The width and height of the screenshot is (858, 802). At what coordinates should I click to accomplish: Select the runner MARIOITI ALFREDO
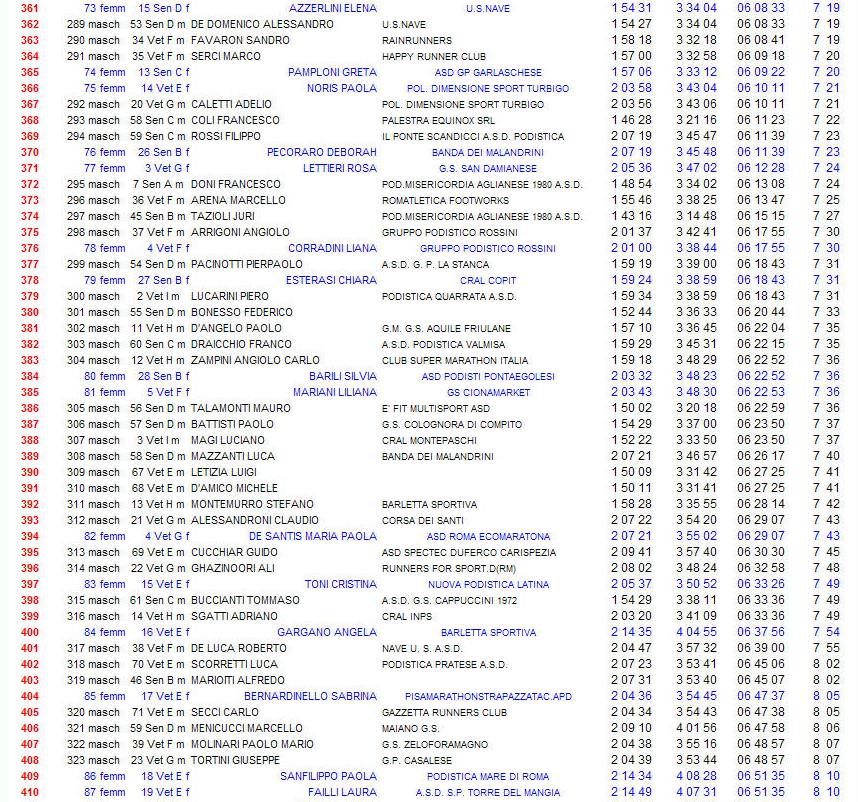pyautogui.click(x=237, y=681)
